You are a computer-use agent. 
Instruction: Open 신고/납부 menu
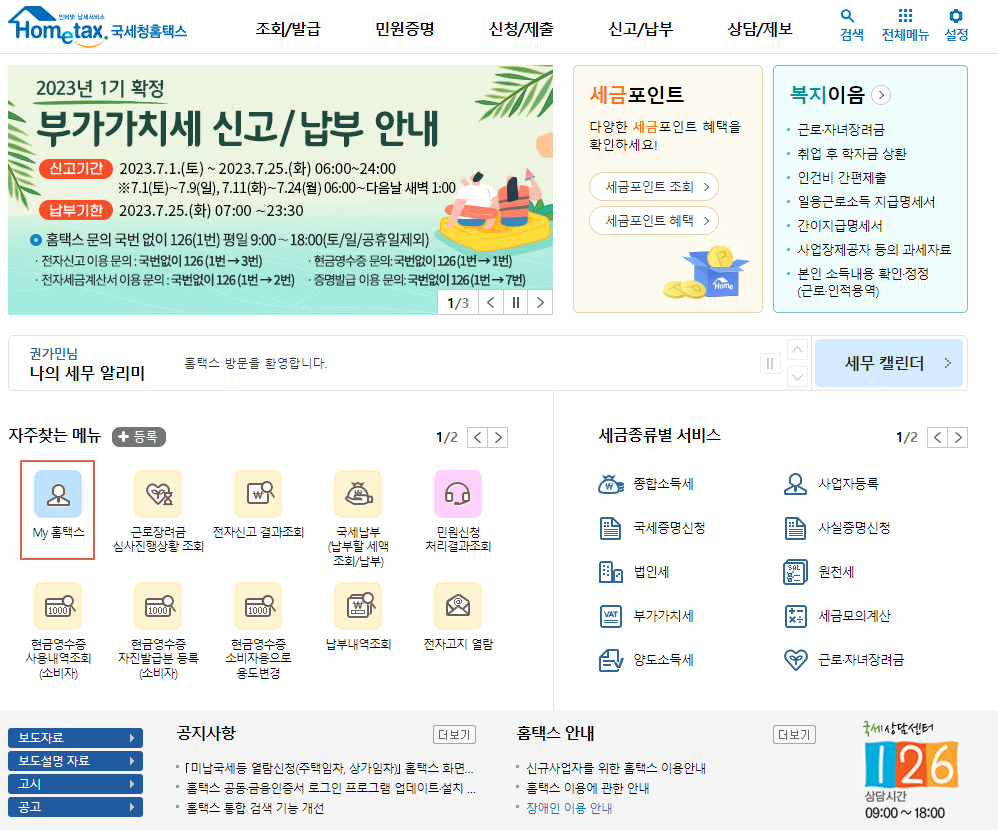point(640,29)
